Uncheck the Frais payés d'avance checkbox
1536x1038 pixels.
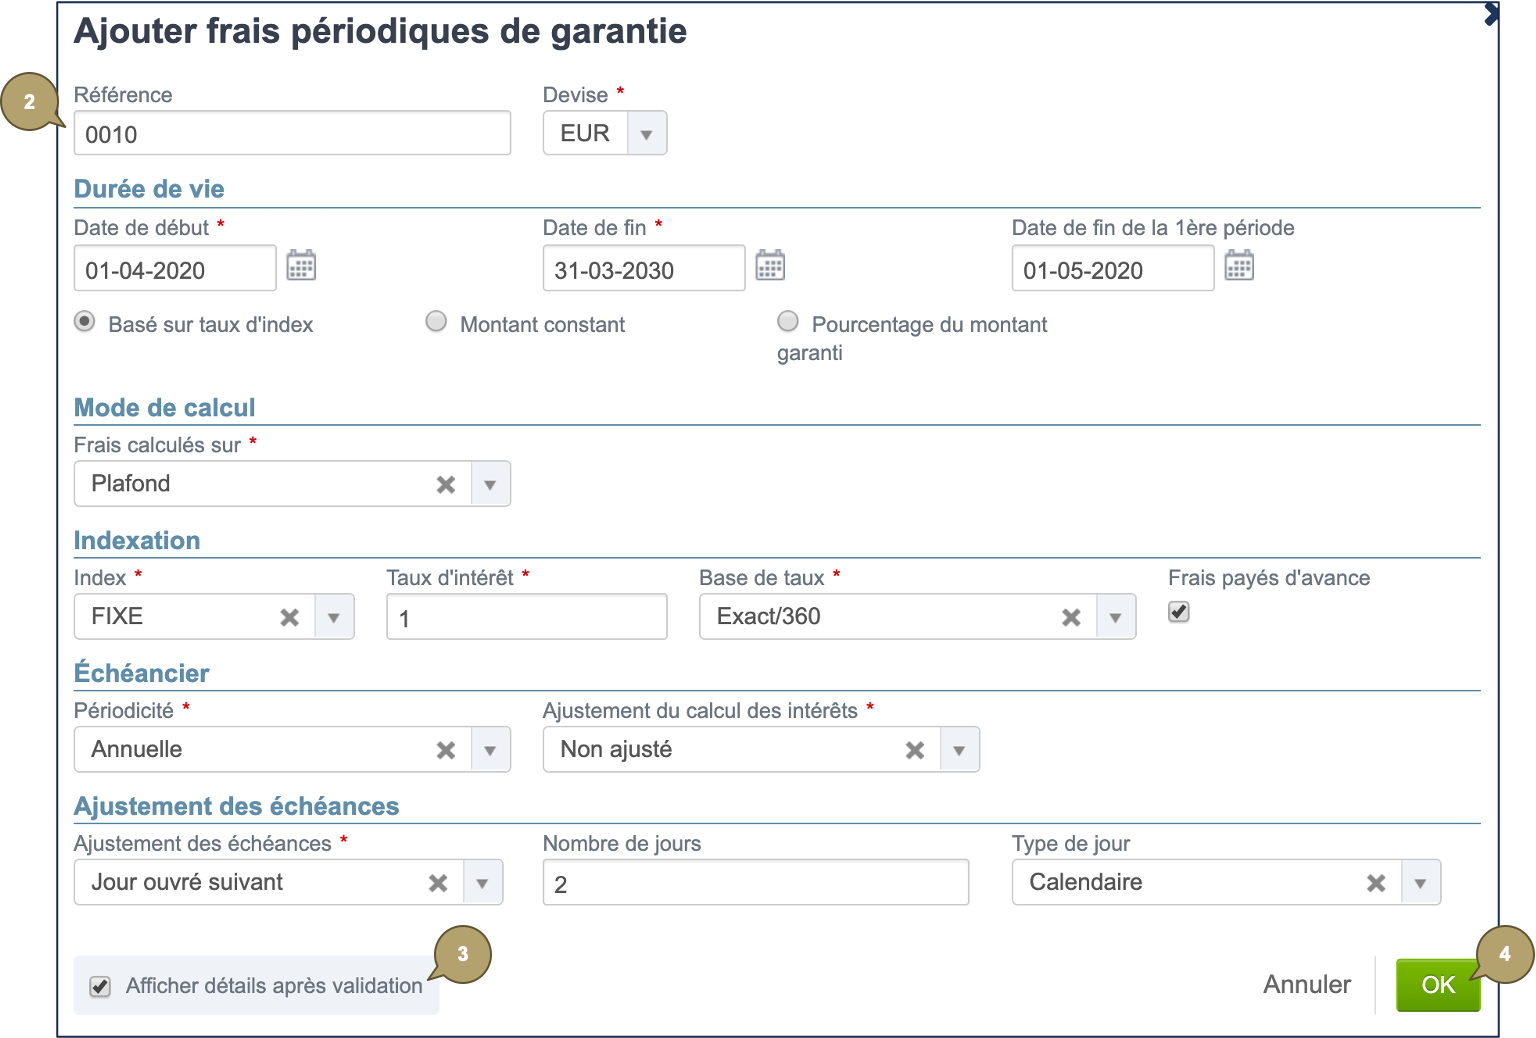[x=1178, y=611]
